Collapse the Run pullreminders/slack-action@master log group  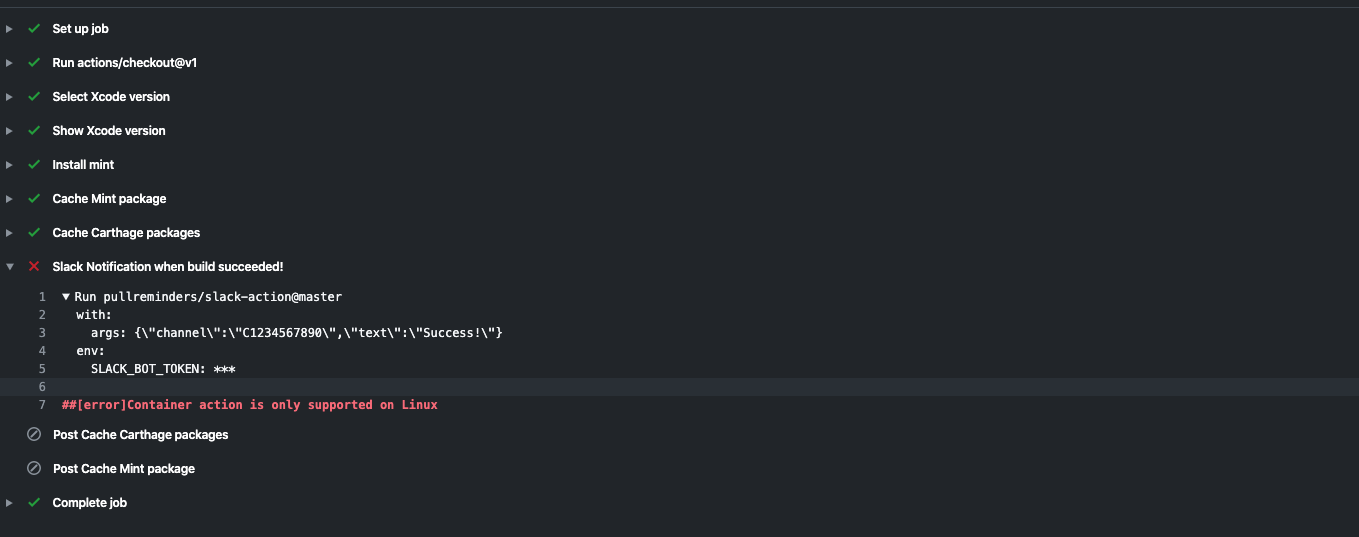tap(66, 297)
